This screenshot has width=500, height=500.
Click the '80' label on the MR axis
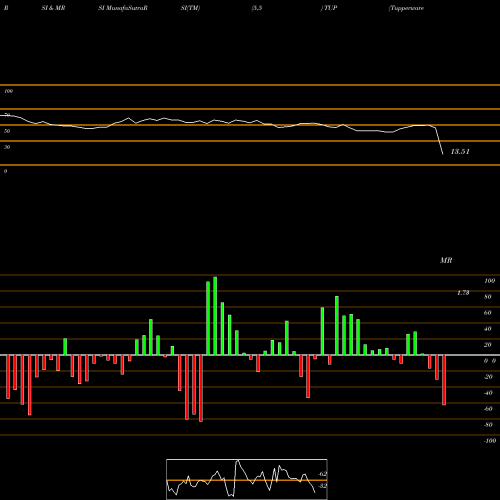click(488, 297)
